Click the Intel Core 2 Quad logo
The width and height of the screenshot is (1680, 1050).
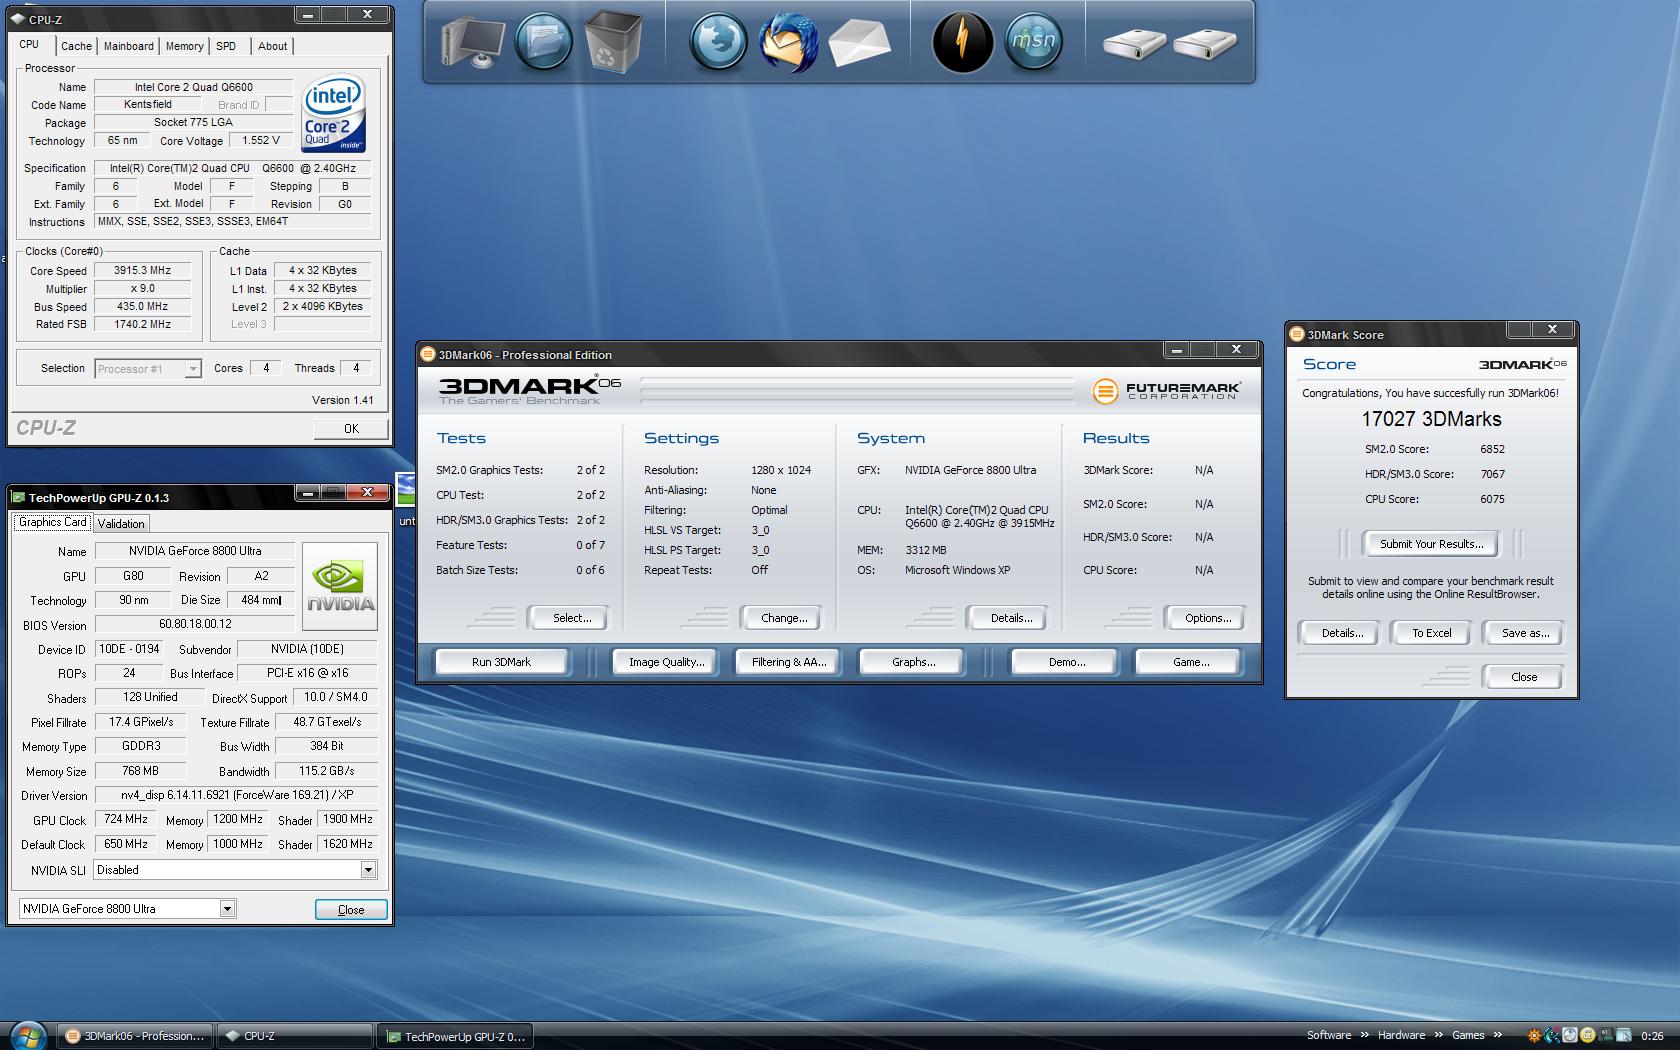tap(334, 112)
